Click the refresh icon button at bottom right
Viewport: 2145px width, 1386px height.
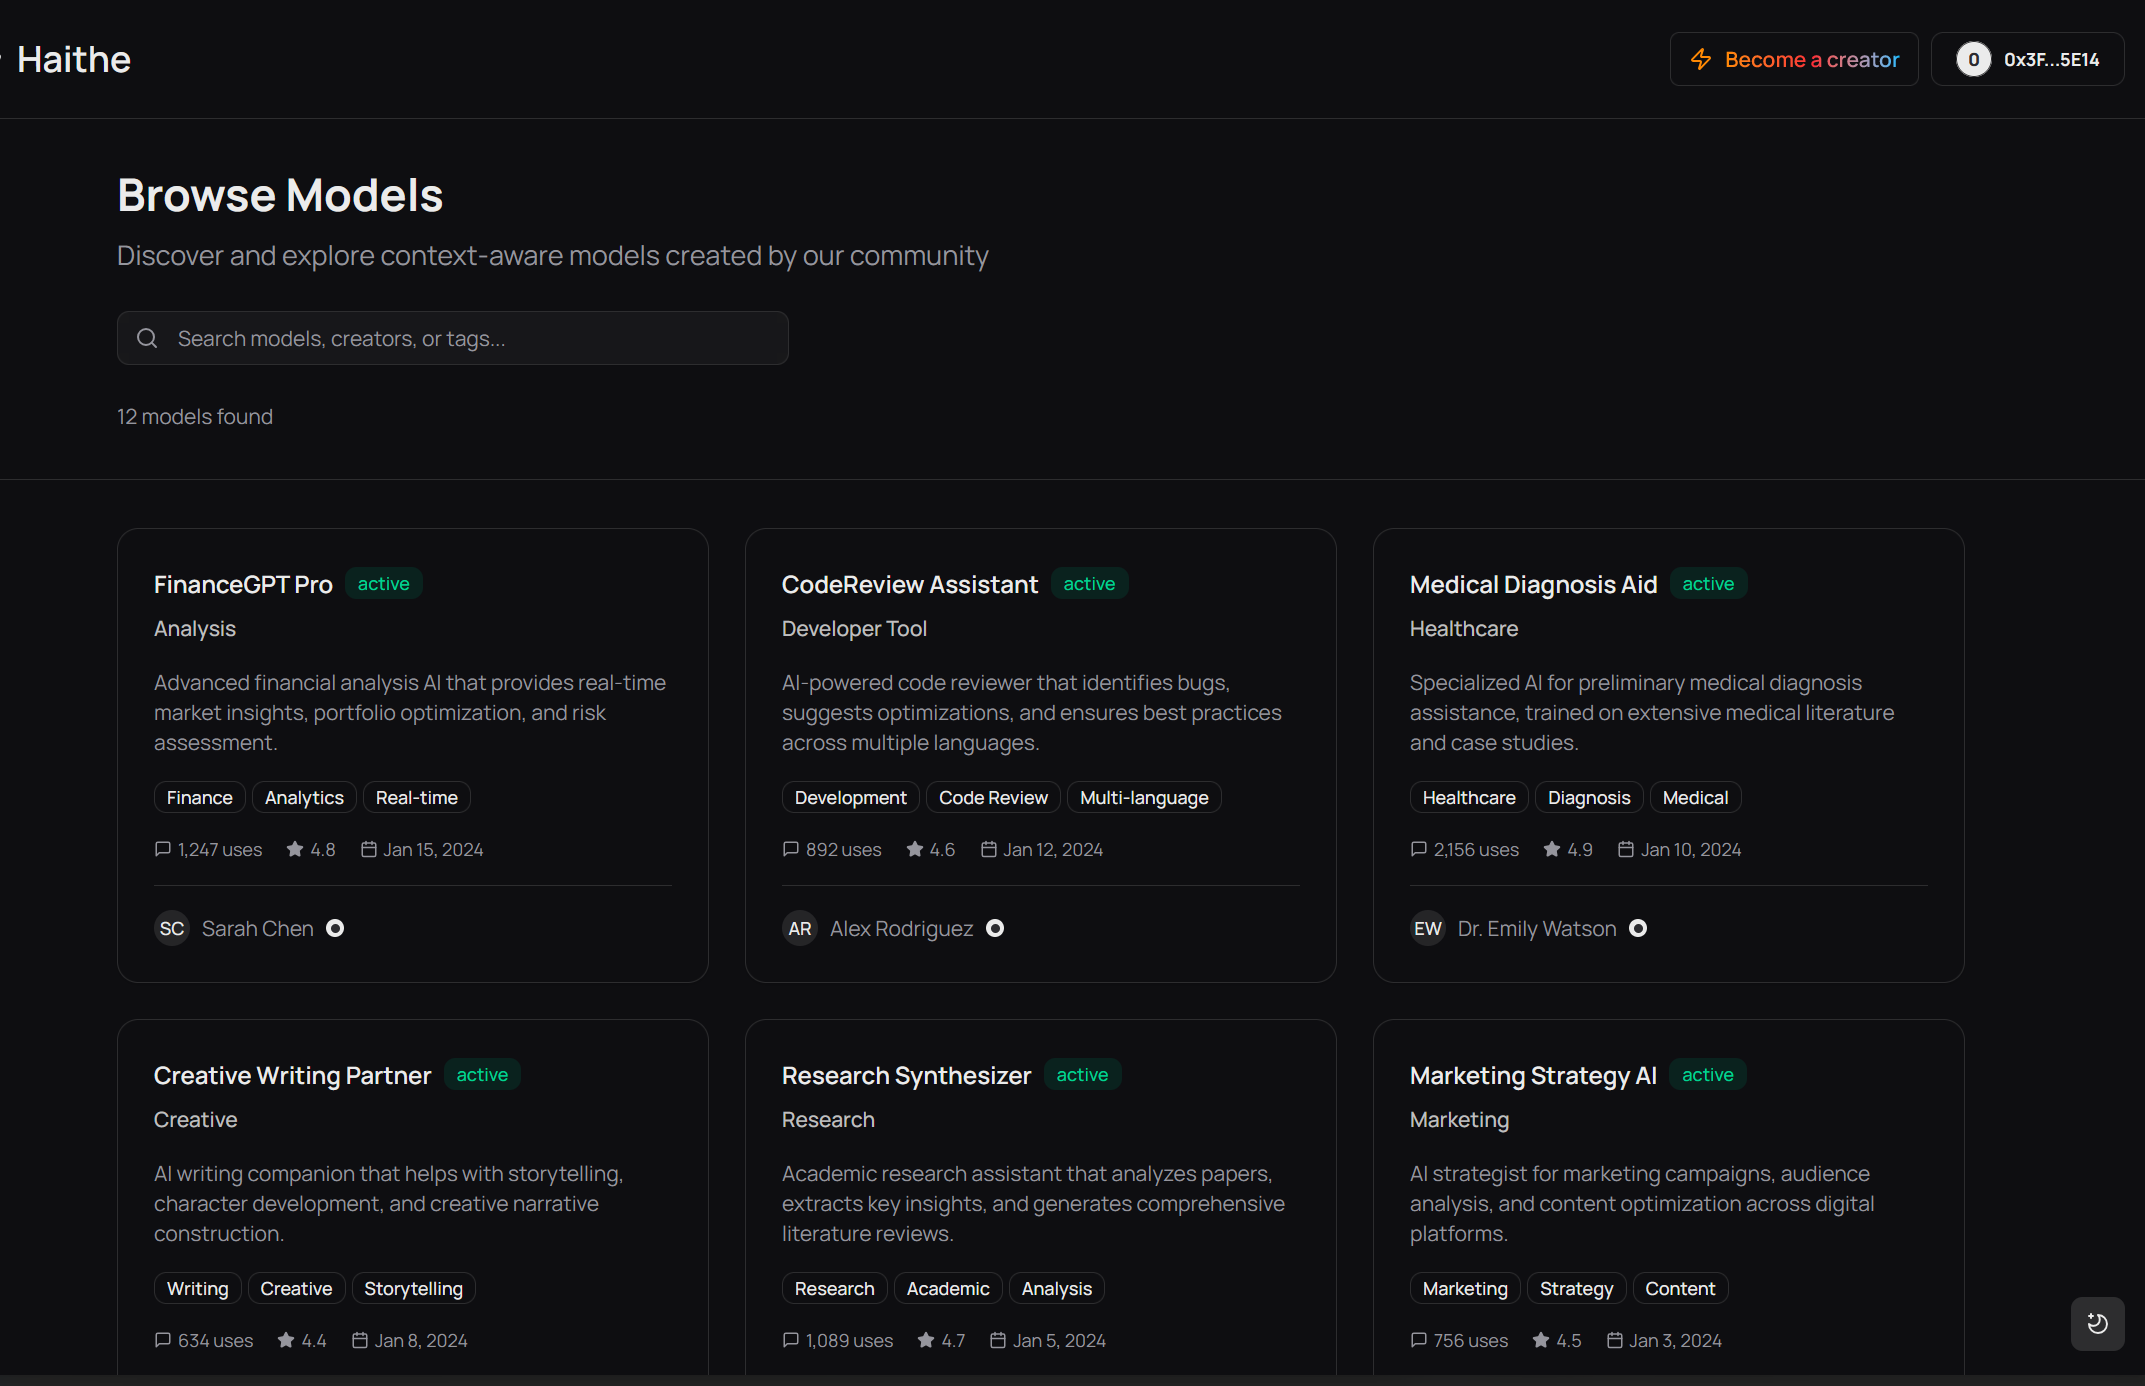(x=2097, y=1323)
